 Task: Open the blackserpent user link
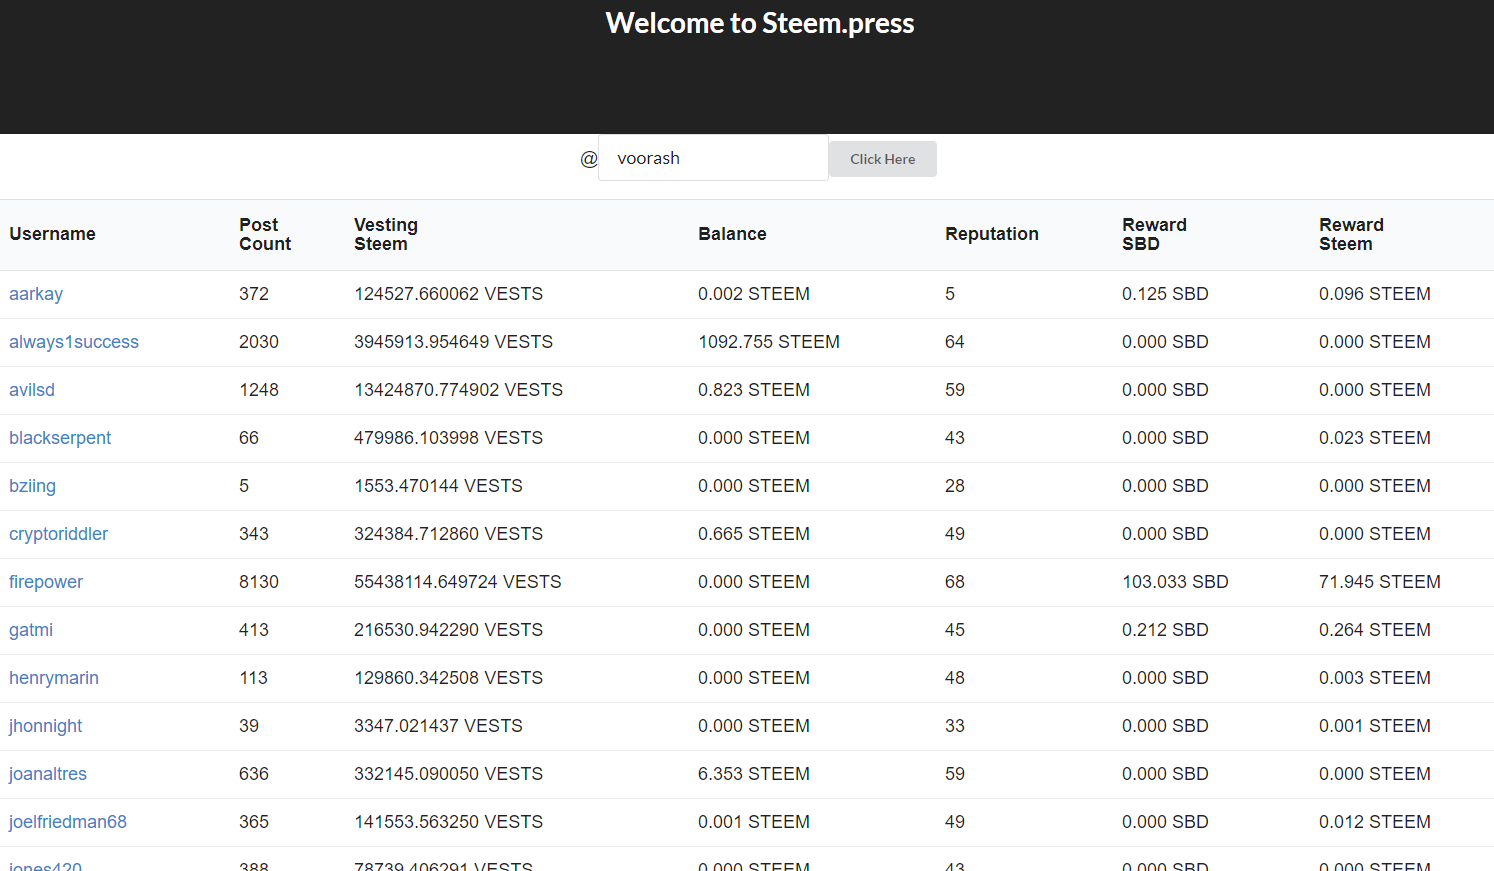(60, 438)
